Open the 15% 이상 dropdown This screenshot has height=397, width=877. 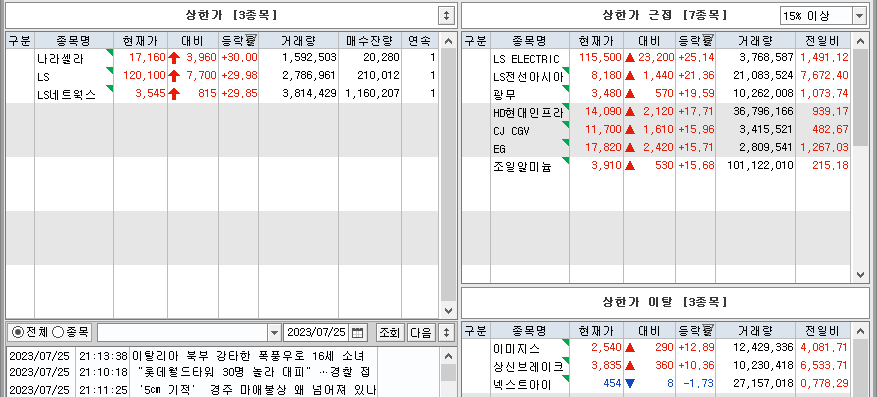click(859, 16)
